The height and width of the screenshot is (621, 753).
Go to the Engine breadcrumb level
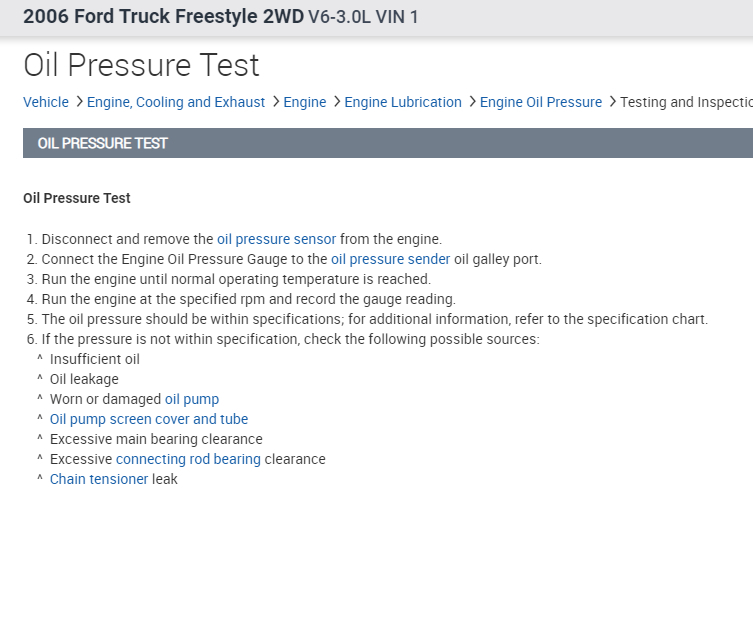point(305,102)
